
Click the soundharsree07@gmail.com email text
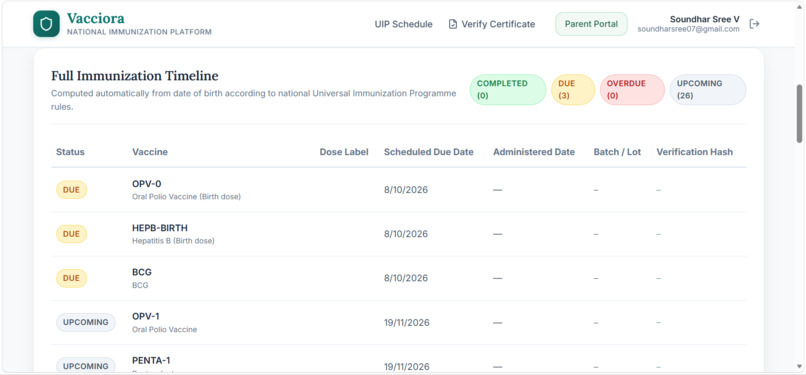click(x=688, y=29)
